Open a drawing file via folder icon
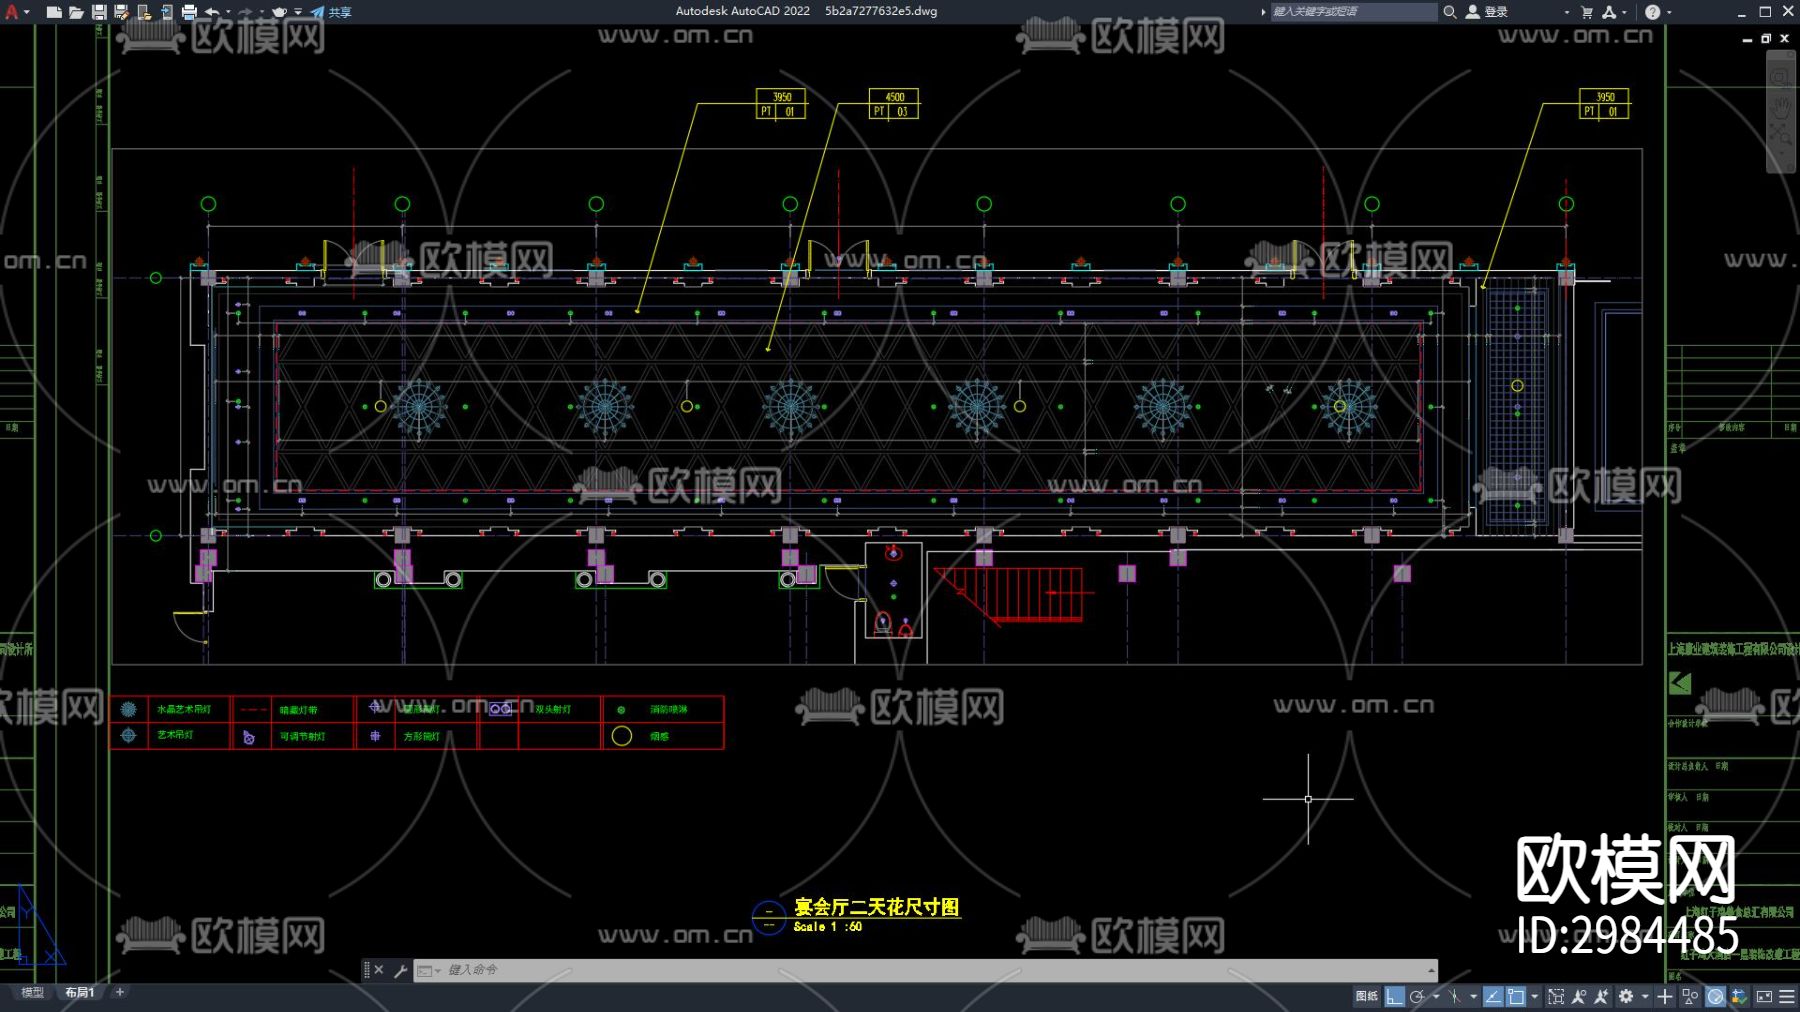Image resolution: width=1800 pixels, height=1012 pixels. (76, 12)
